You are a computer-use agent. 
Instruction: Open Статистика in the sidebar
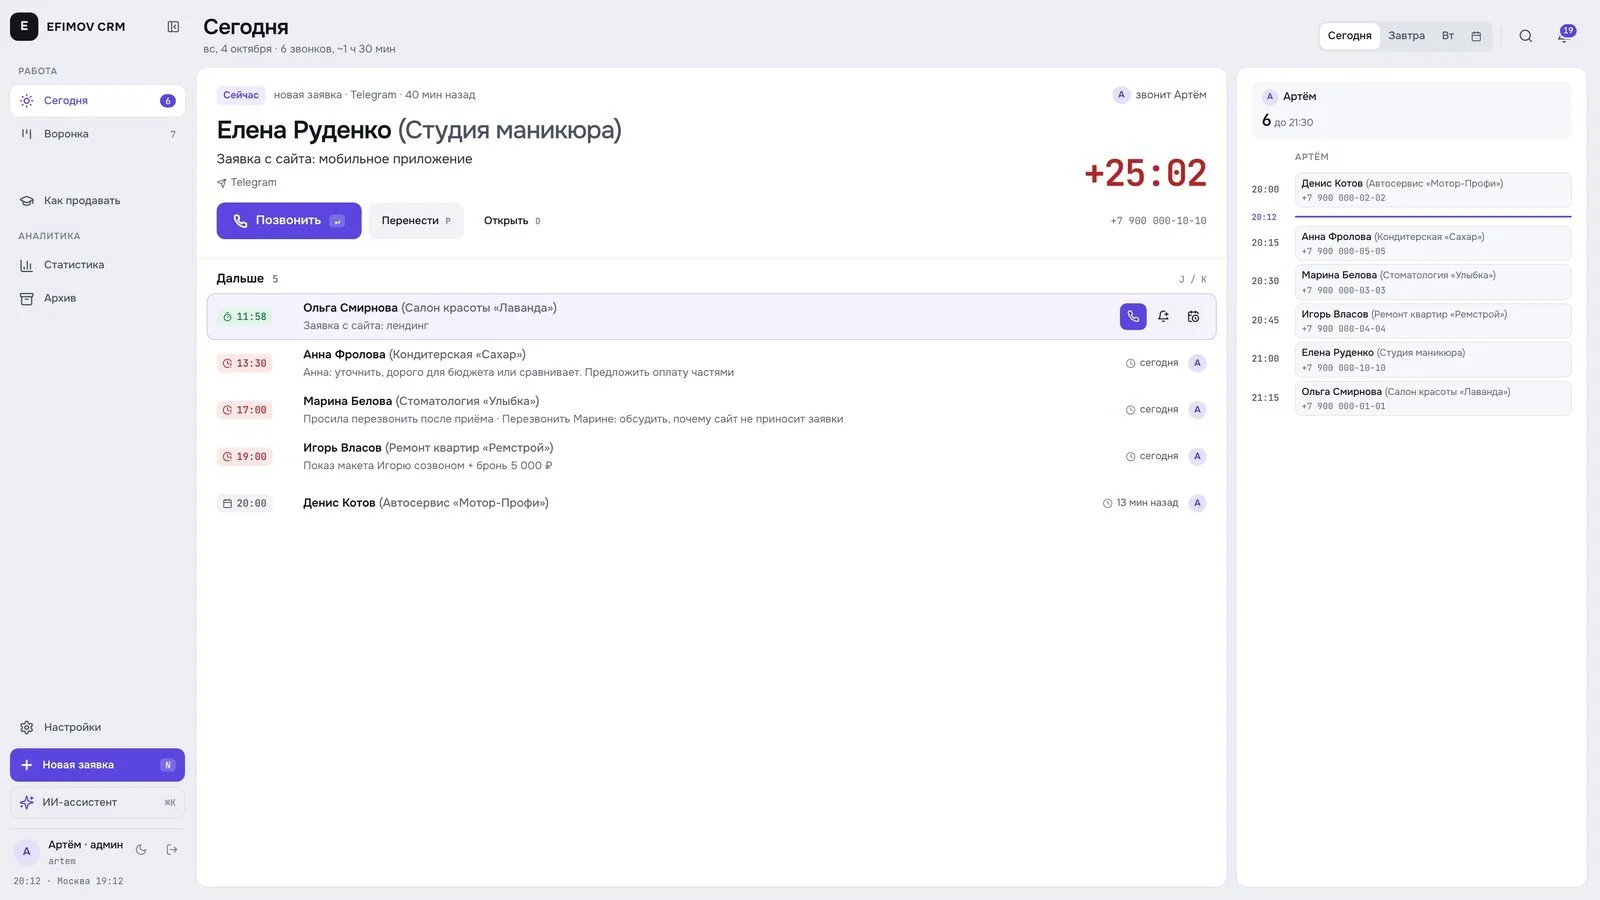pos(97,265)
